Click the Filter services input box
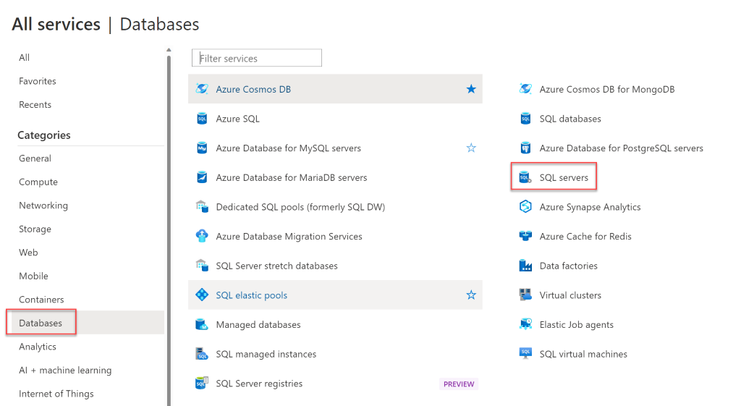 pyautogui.click(x=257, y=58)
